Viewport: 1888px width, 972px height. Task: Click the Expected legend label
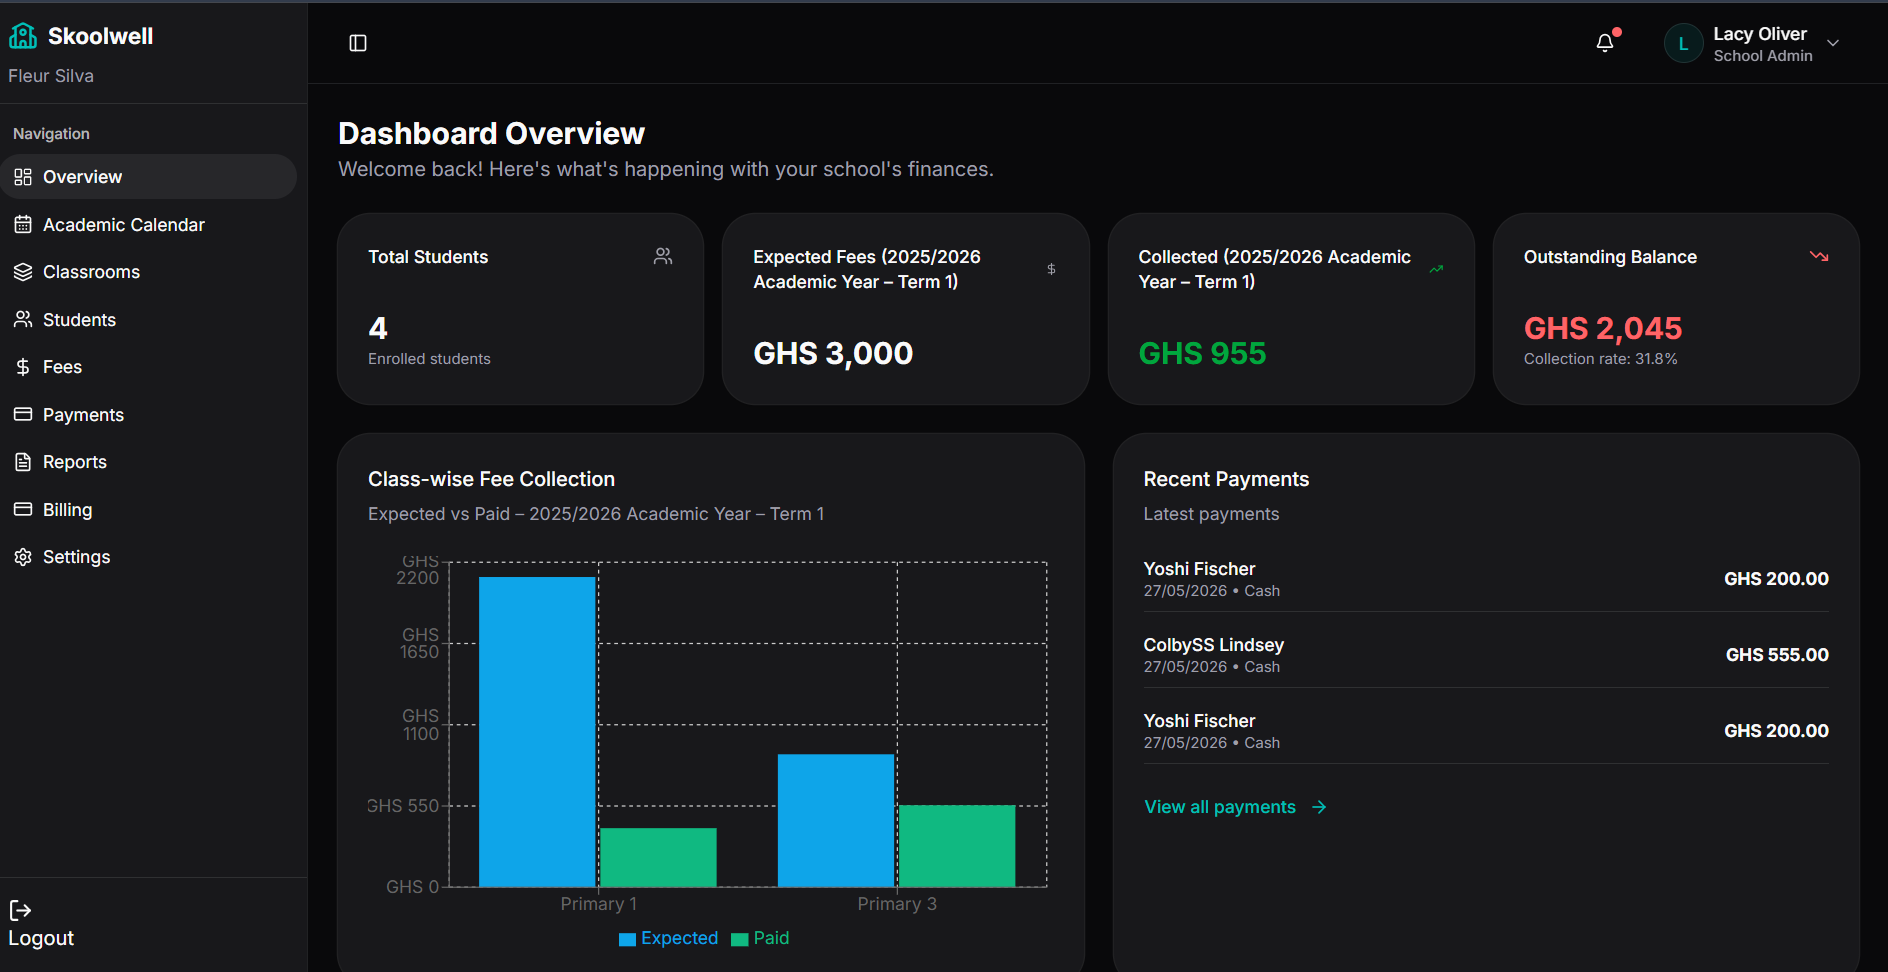pos(679,938)
